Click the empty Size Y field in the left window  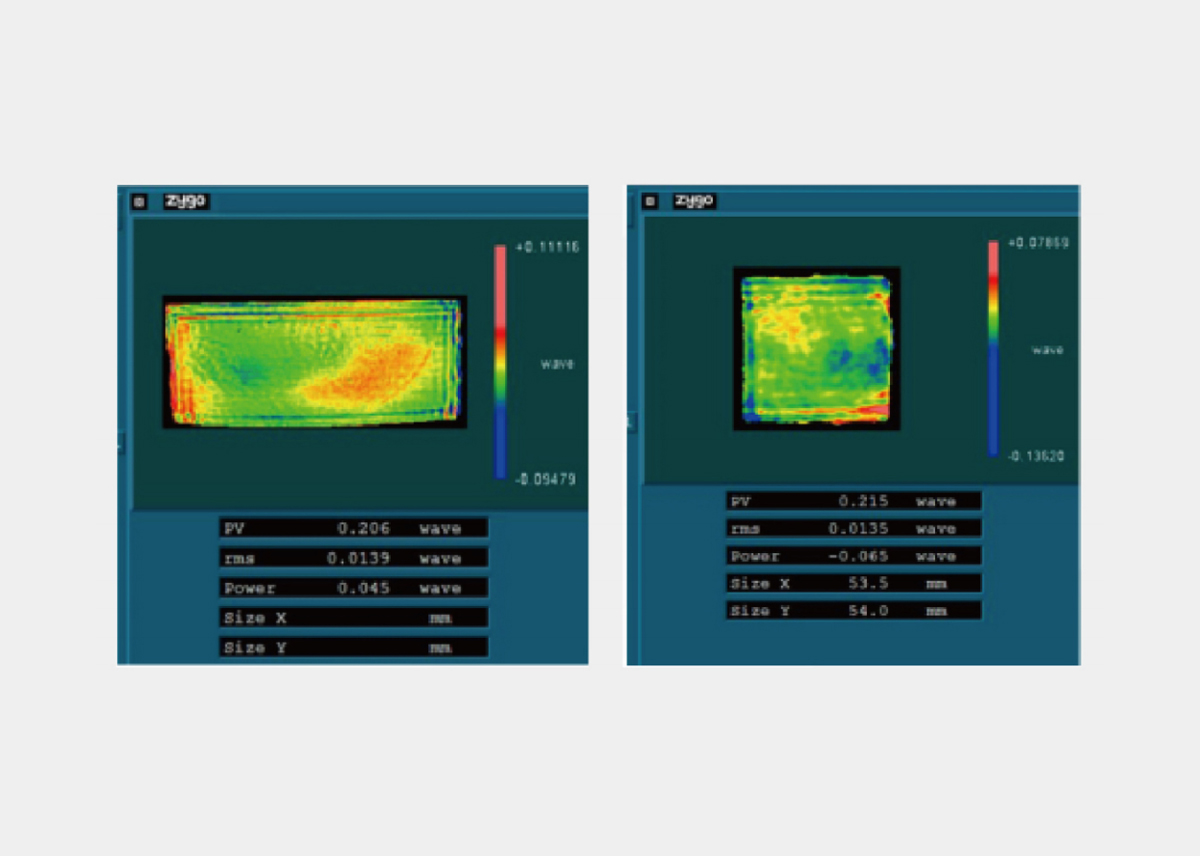(354, 648)
